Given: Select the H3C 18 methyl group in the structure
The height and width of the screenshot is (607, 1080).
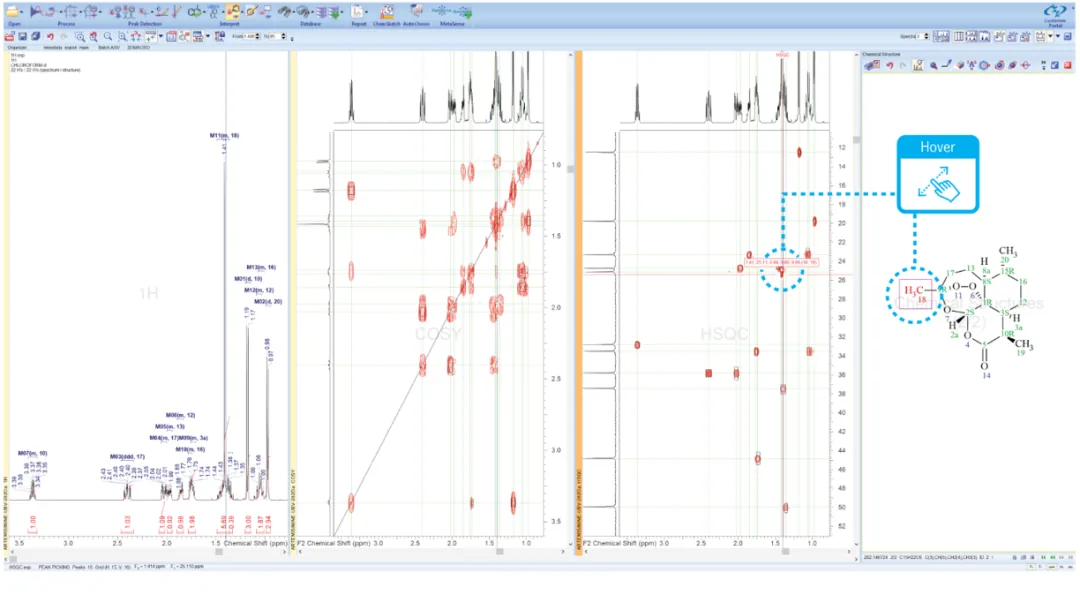Looking at the screenshot, I should (916, 294).
